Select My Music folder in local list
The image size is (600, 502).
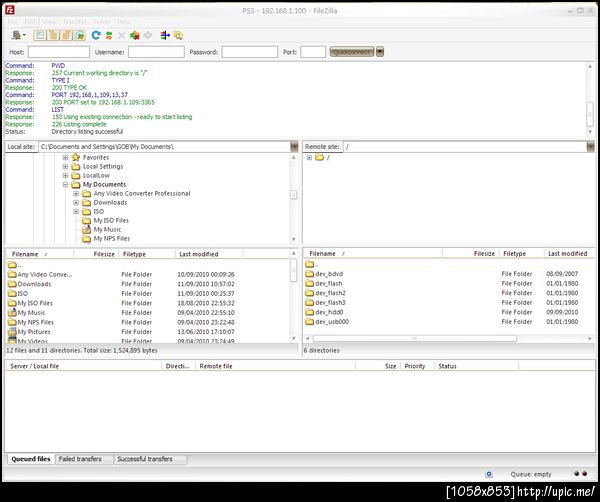point(31,313)
